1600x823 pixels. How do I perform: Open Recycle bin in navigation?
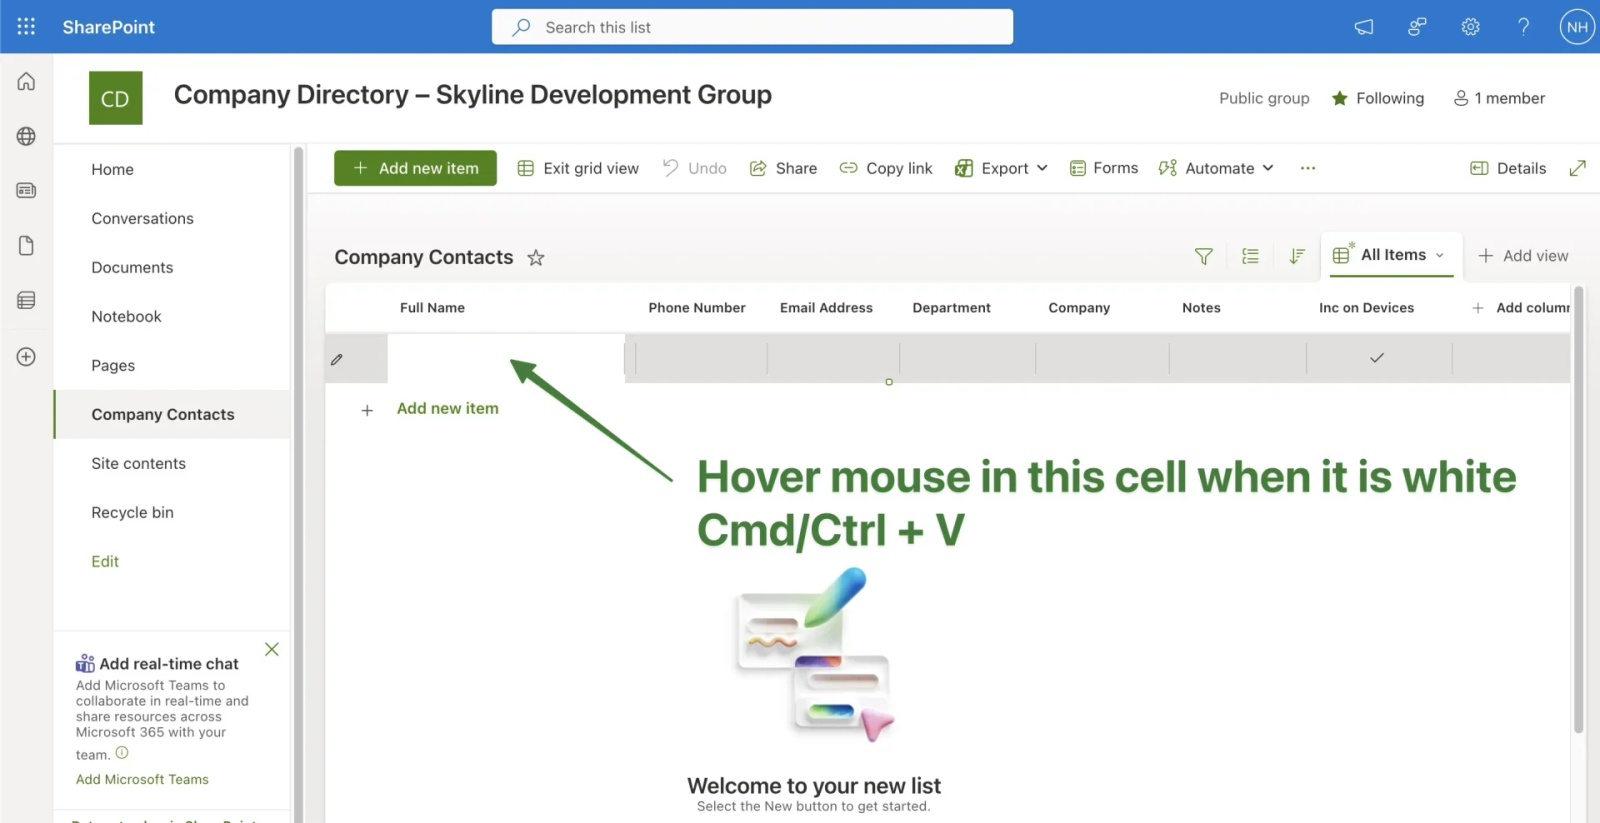tap(132, 512)
